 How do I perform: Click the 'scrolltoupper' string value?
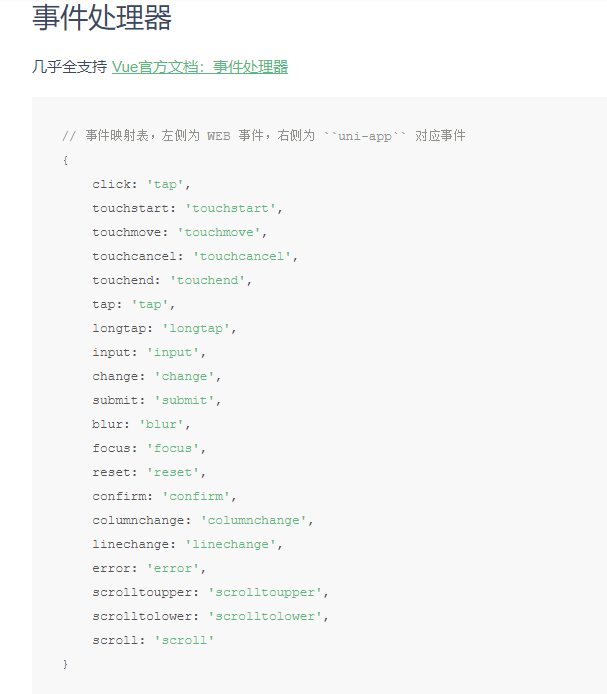tap(265, 592)
